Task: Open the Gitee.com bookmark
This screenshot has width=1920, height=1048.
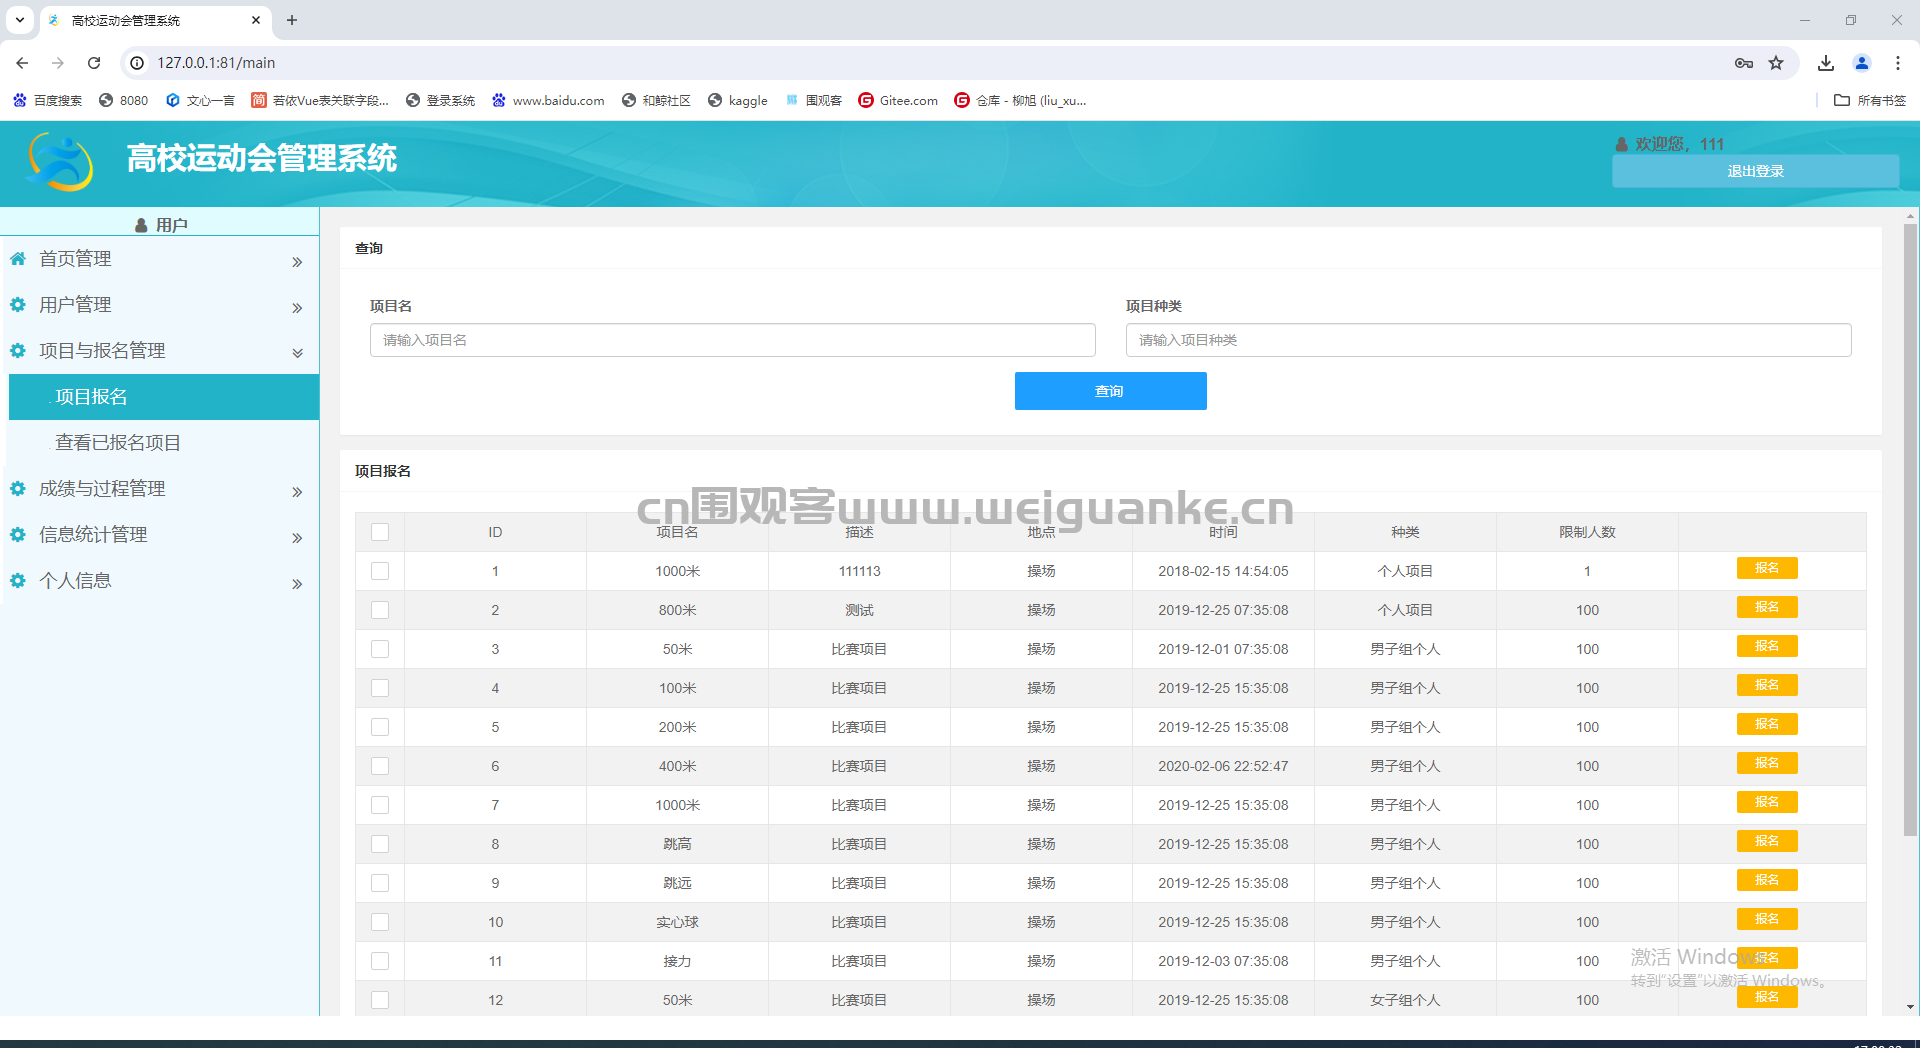Action: click(x=898, y=100)
